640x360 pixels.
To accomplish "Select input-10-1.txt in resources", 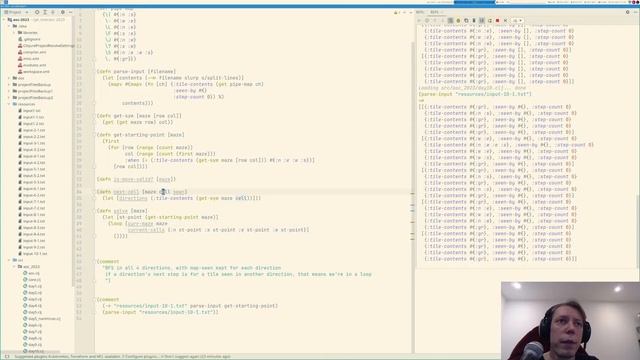I will click(x=33, y=253).
